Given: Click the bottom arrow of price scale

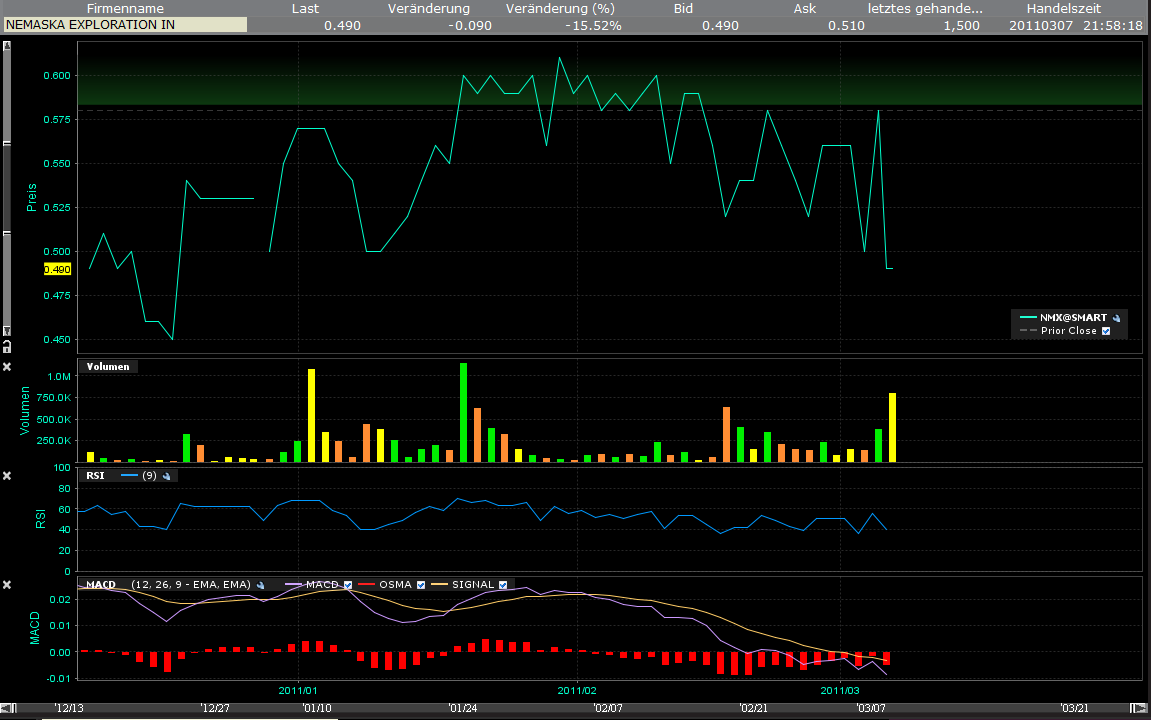Looking at the screenshot, I should point(7,331).
